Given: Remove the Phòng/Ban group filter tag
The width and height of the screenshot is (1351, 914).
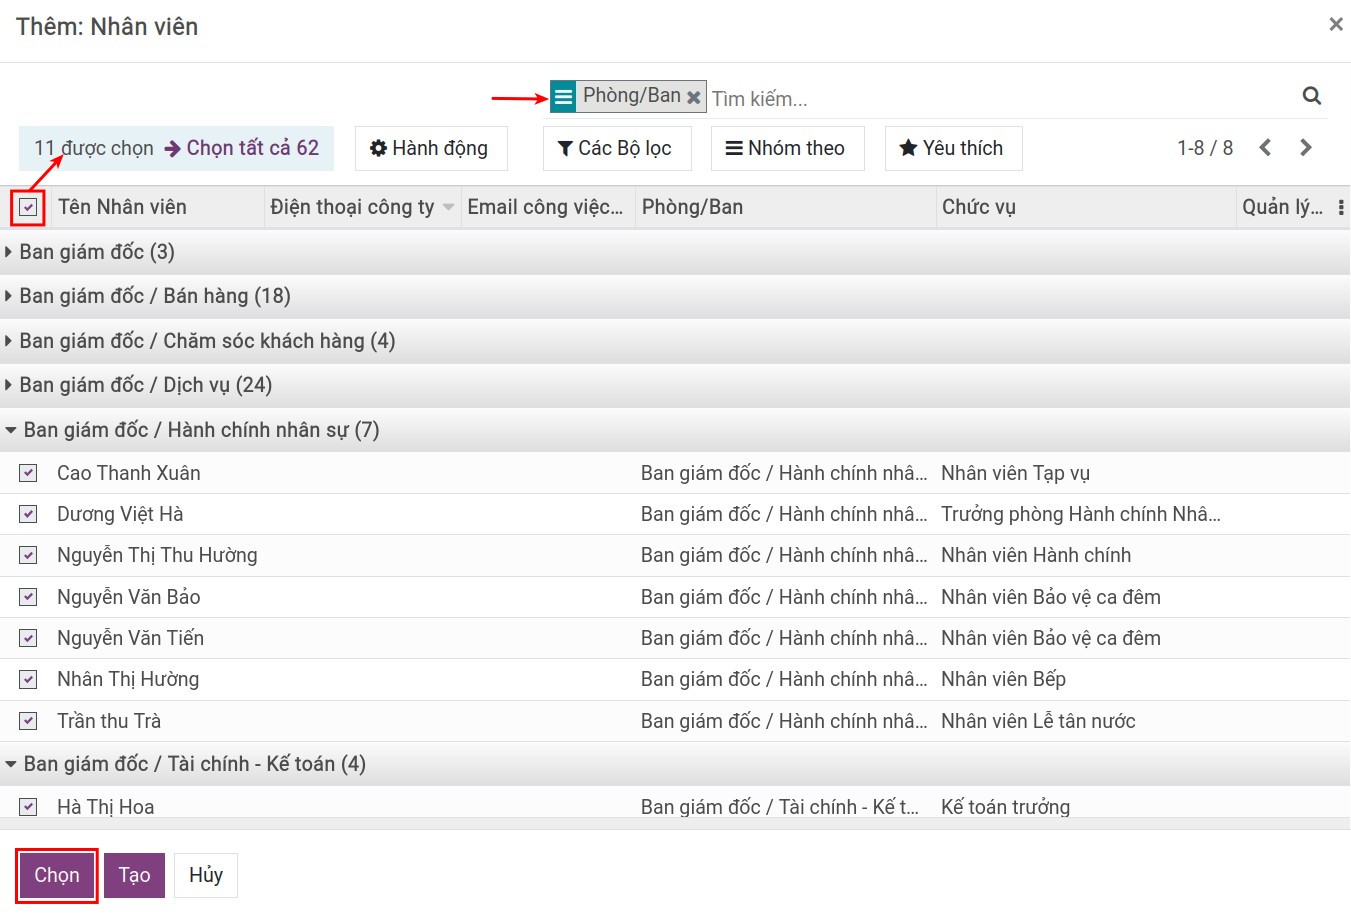Looking at the screenshot, I should pos(694,97).
